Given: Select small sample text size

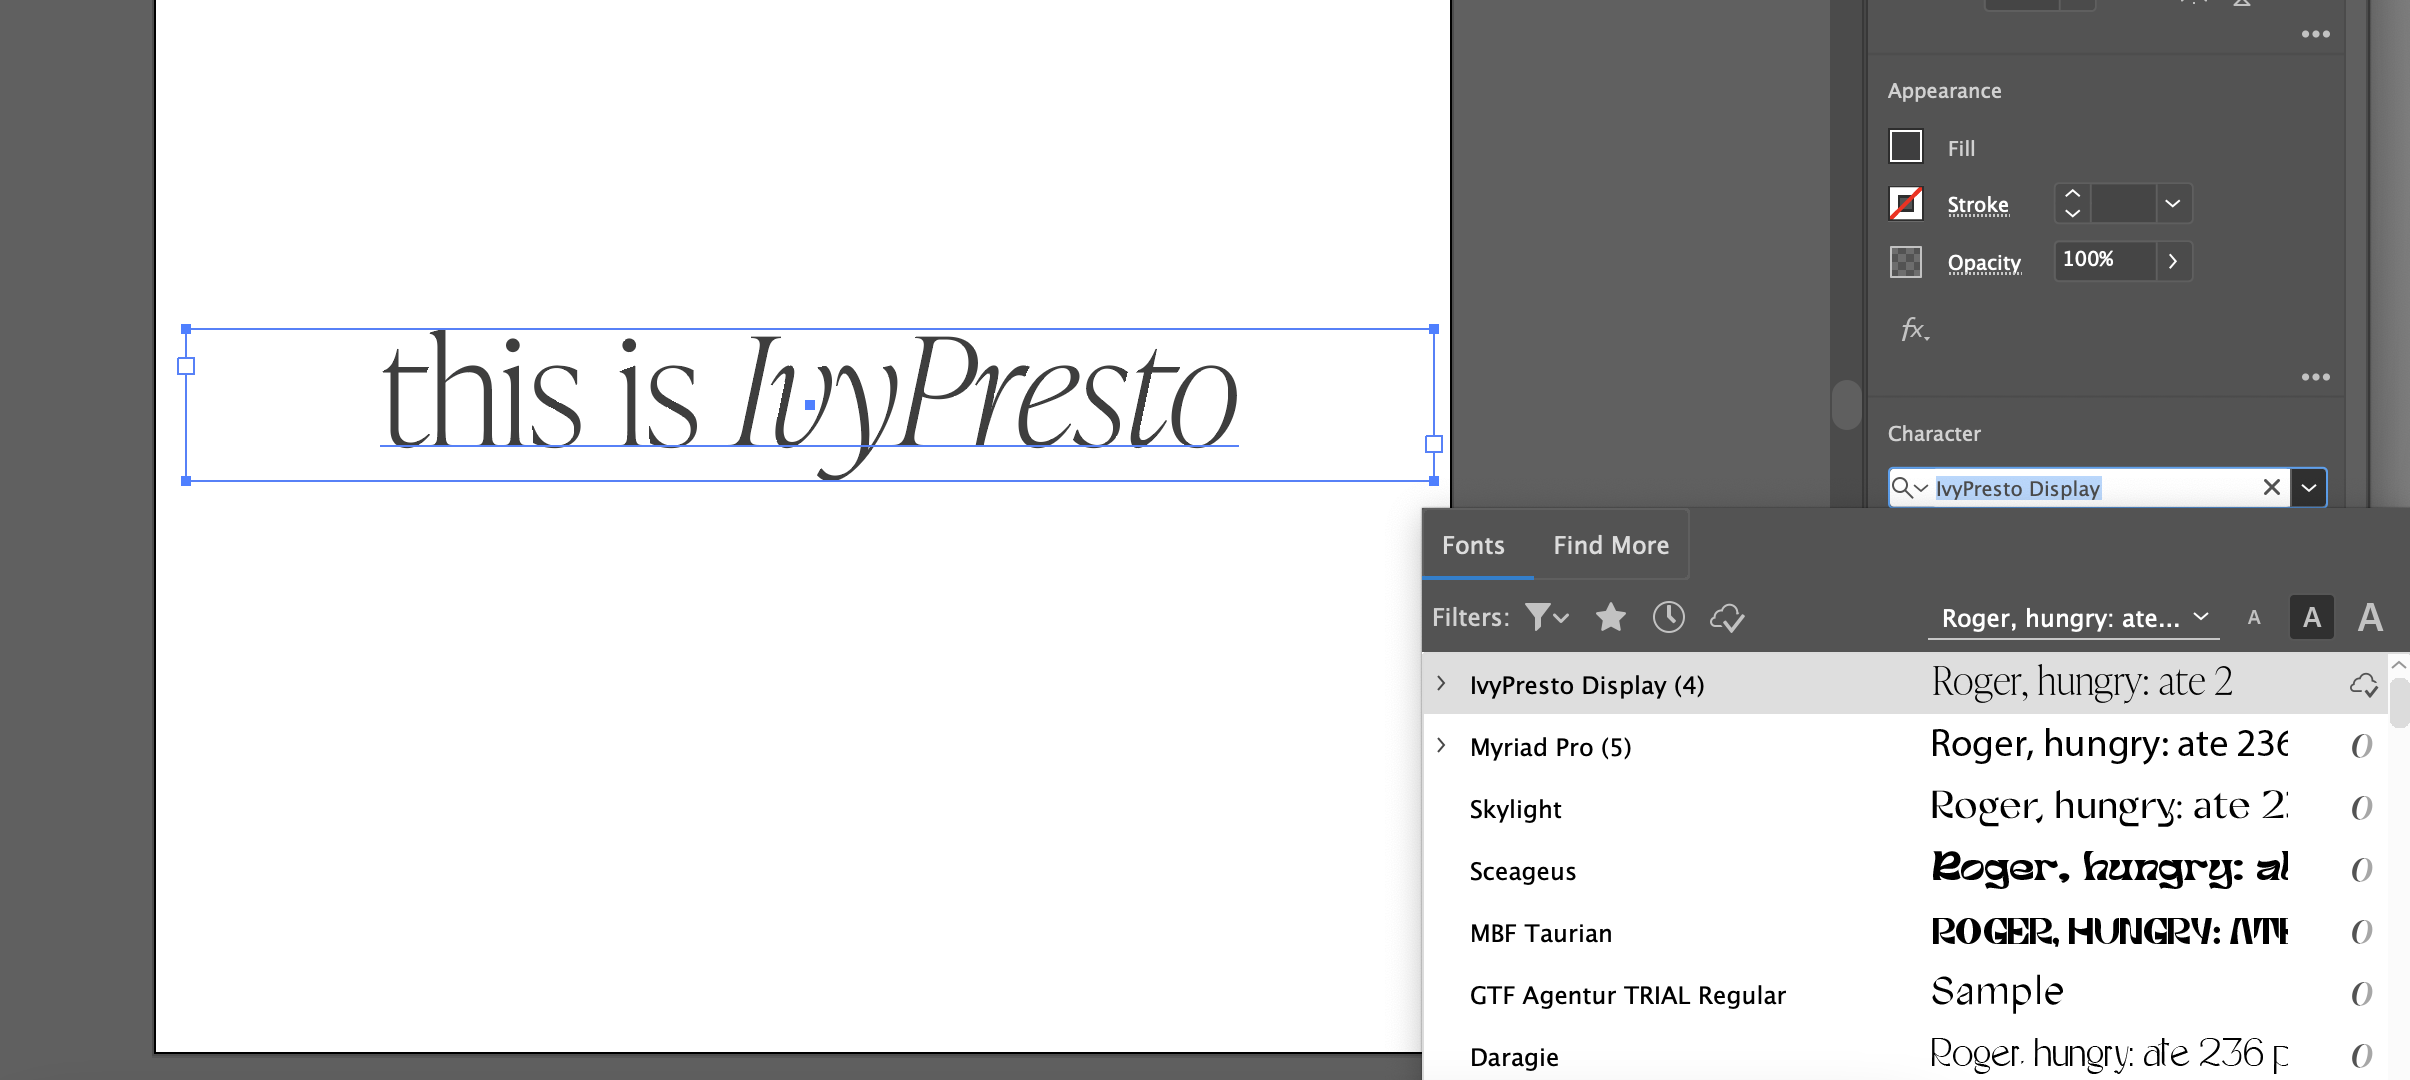Looking at the screenshot, I should coord(2254,618).
